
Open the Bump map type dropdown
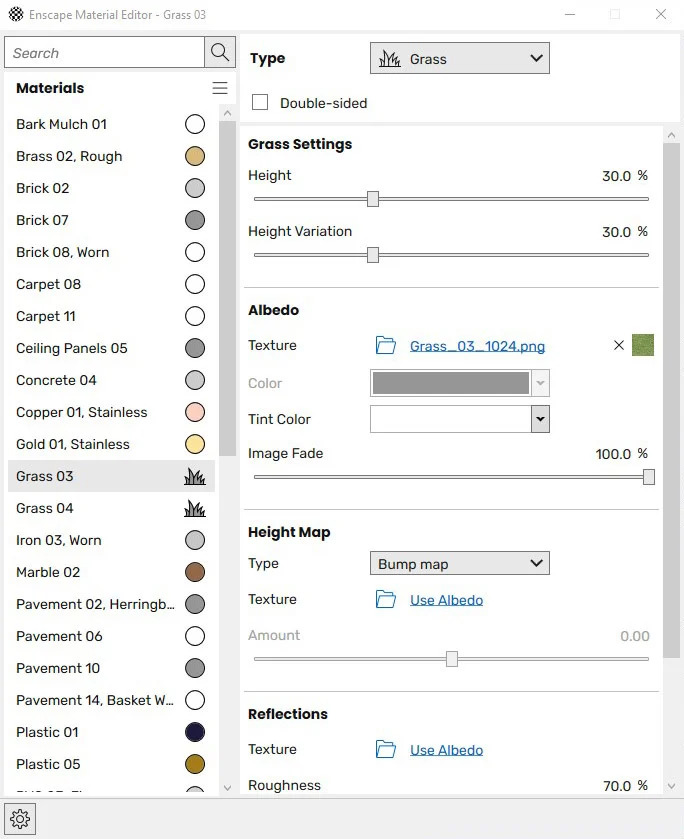pyautogui.click(x=459, y=563)
